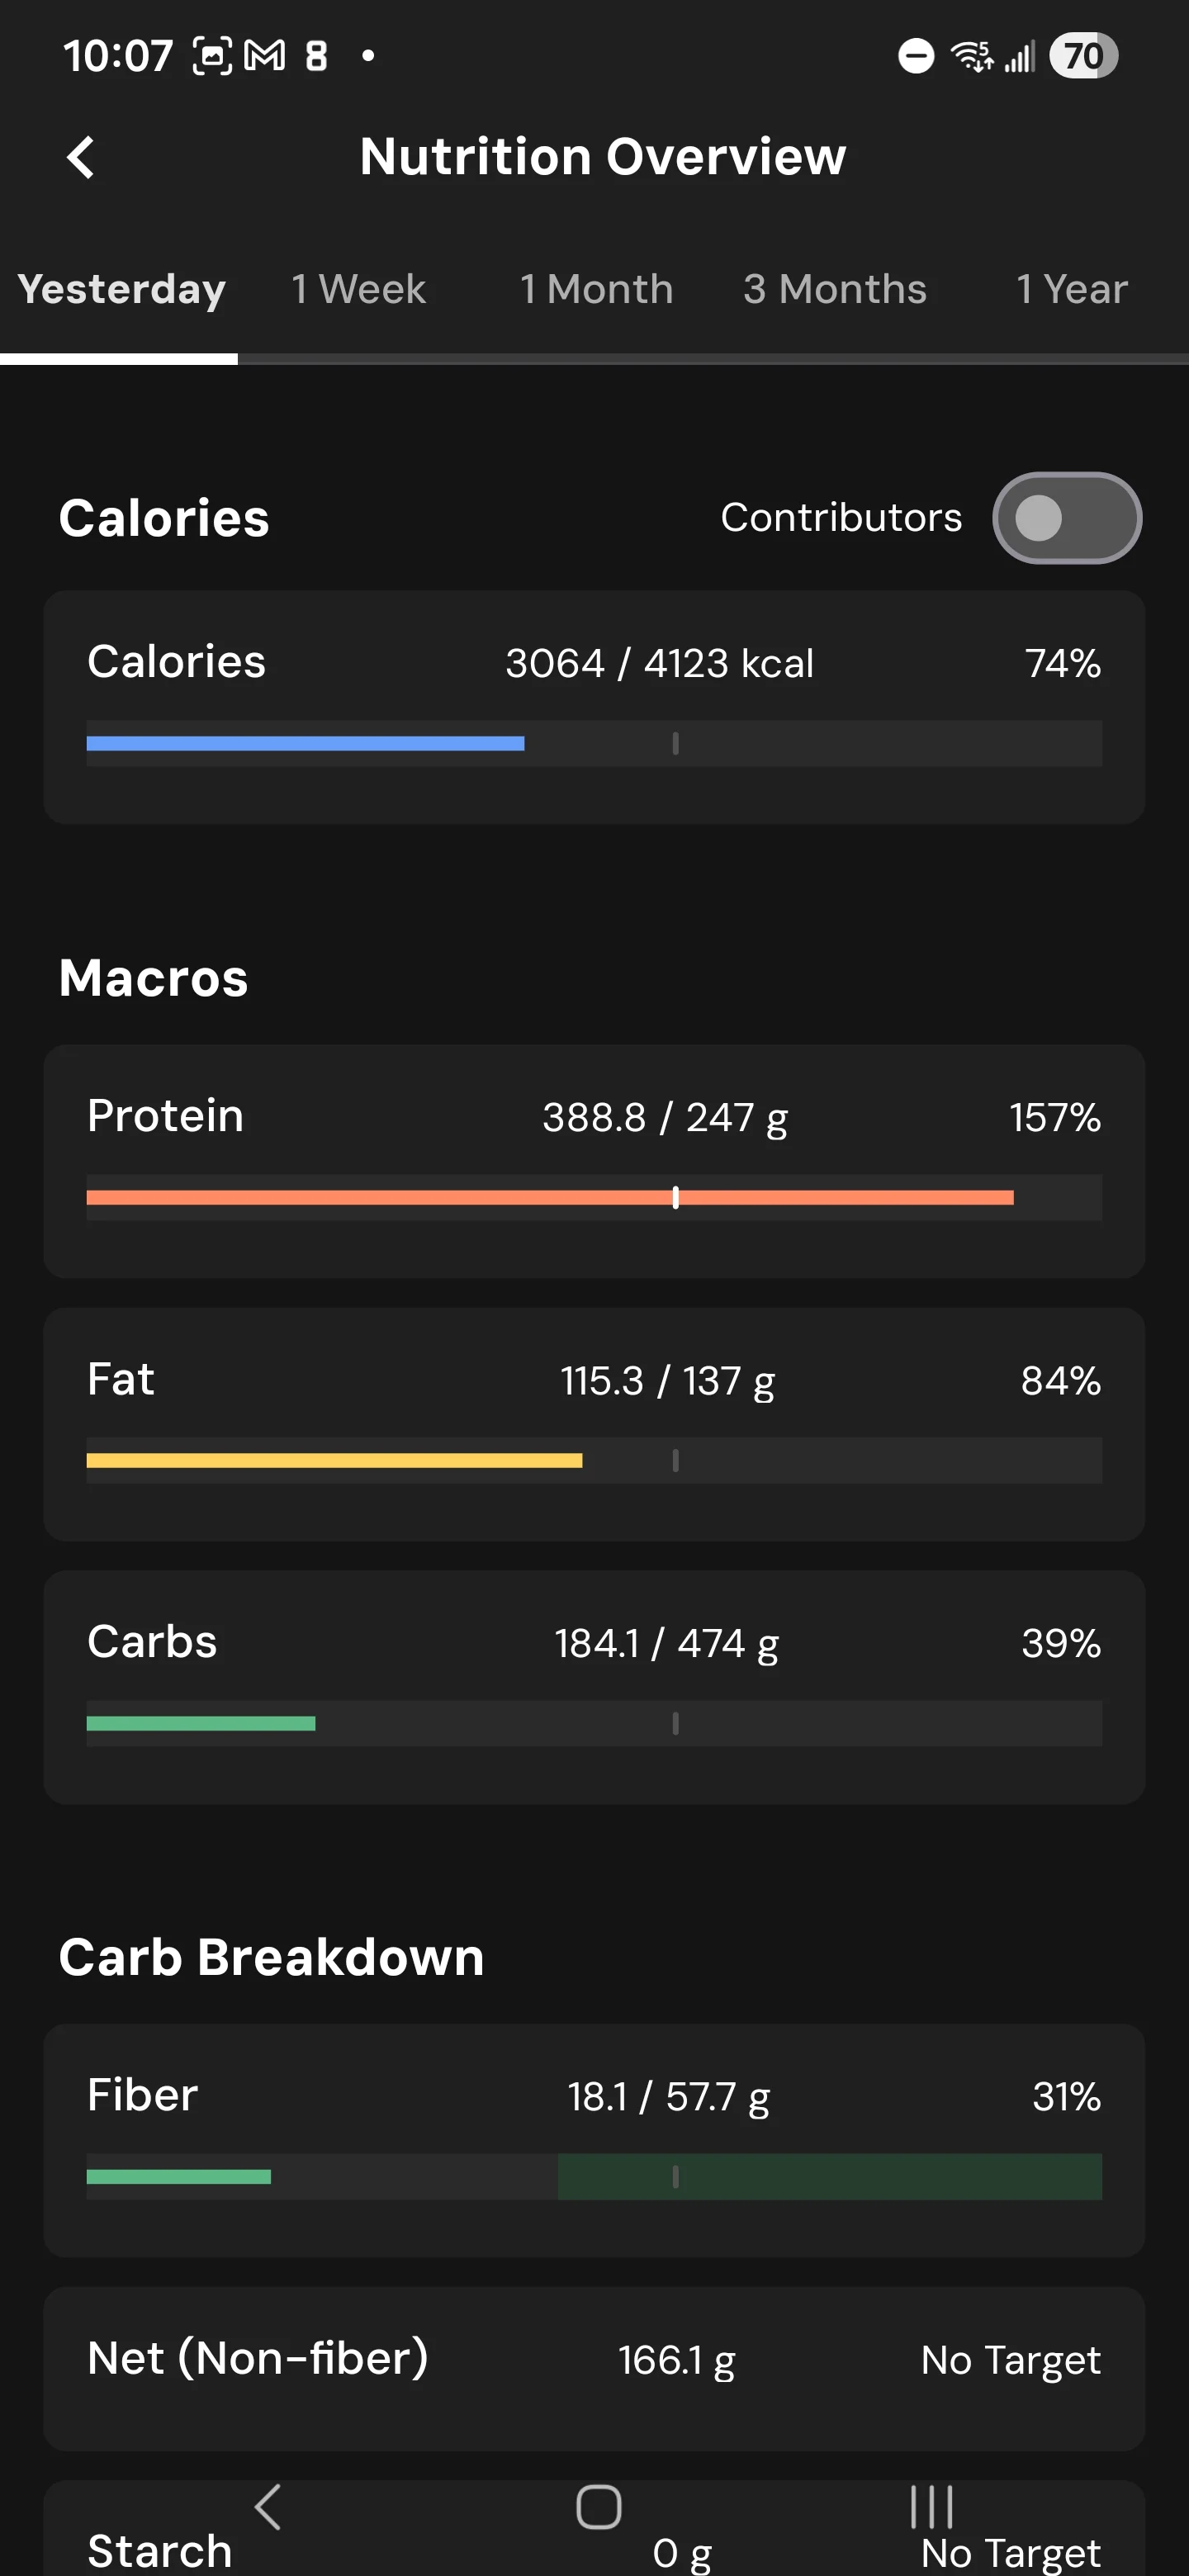Tap the yellow Fat progress bar

click(334, 1460)
